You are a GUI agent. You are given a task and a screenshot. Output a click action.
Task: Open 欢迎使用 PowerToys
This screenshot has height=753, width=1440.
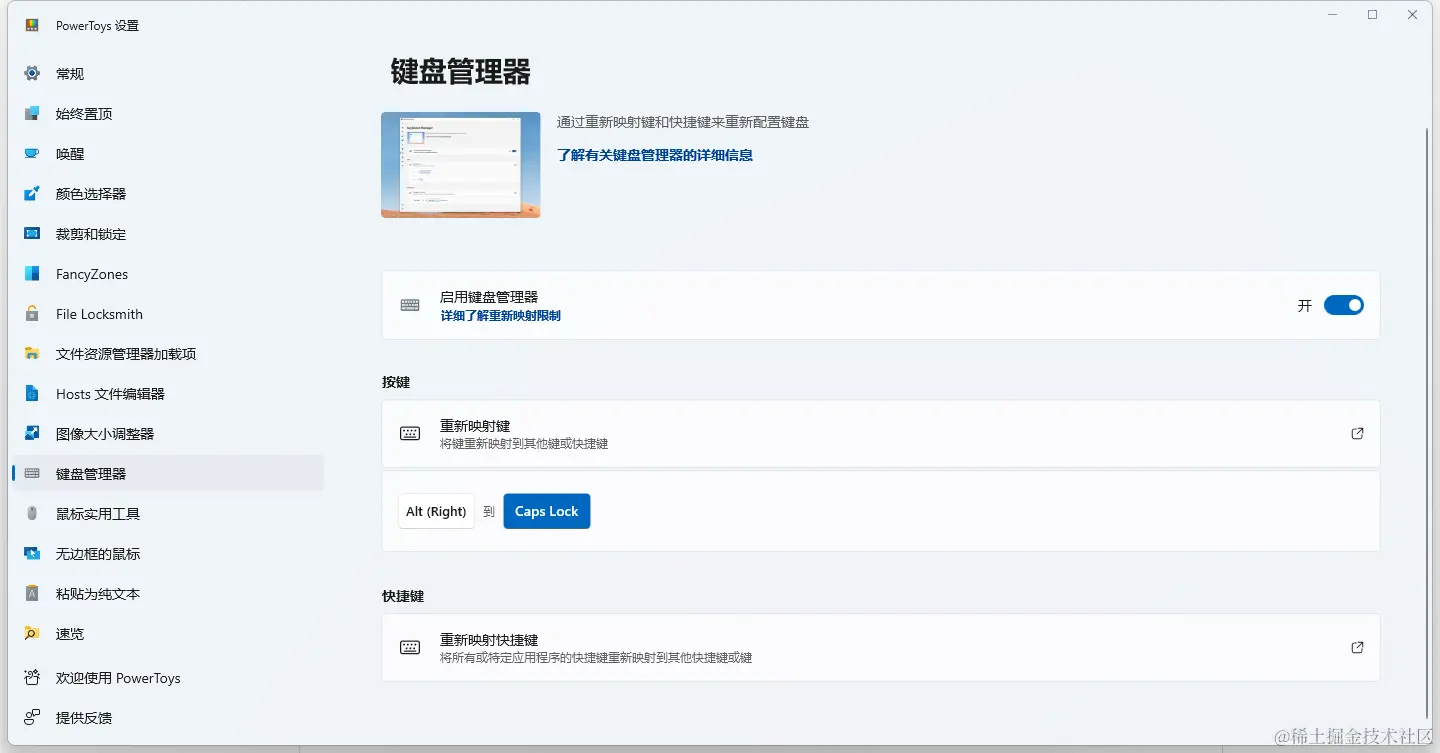(x=167, y=678)
